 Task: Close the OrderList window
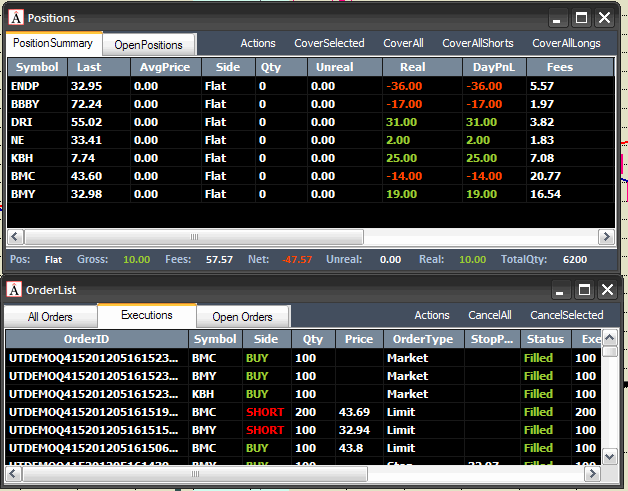tap(607, 290)
